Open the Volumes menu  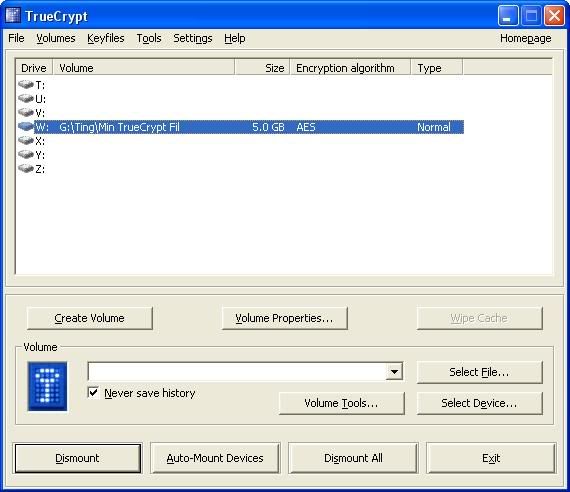pos(56,38)
